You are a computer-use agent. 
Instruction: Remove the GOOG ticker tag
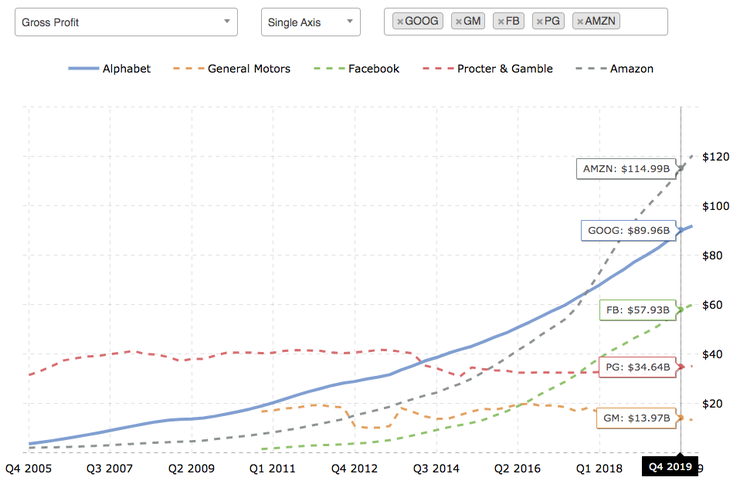click(x=400, y=21)
